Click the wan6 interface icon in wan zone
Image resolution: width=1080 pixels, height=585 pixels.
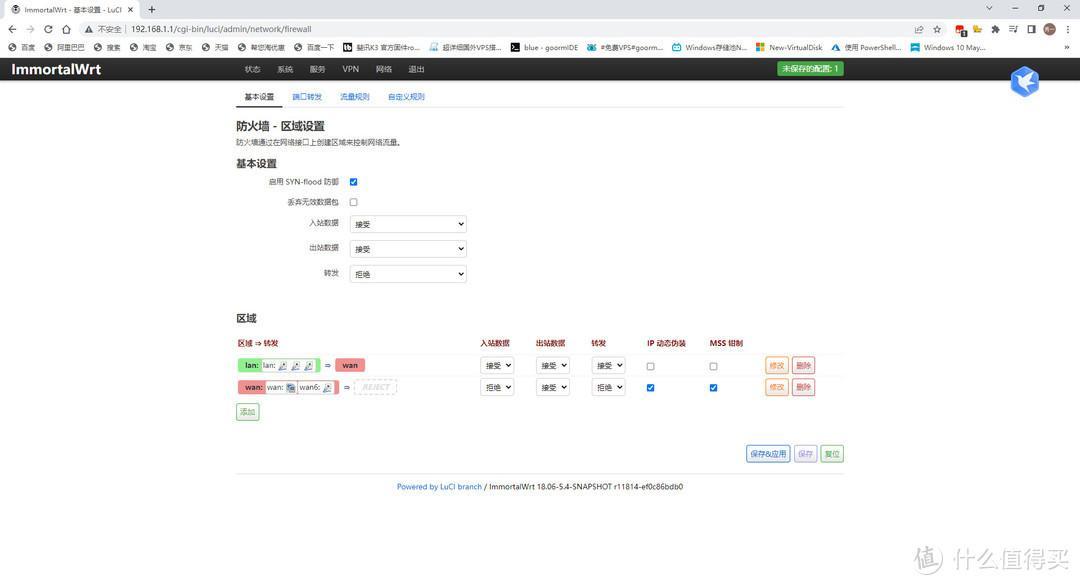(x=327, y=387)
